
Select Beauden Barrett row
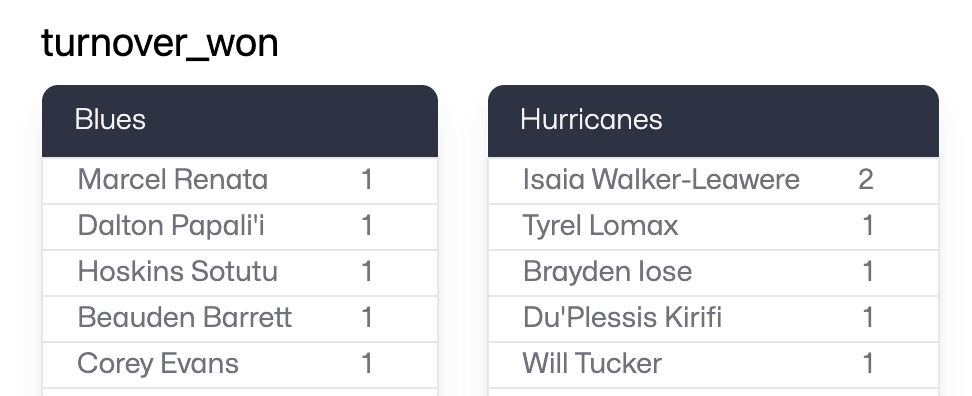(x=240, y=318)
